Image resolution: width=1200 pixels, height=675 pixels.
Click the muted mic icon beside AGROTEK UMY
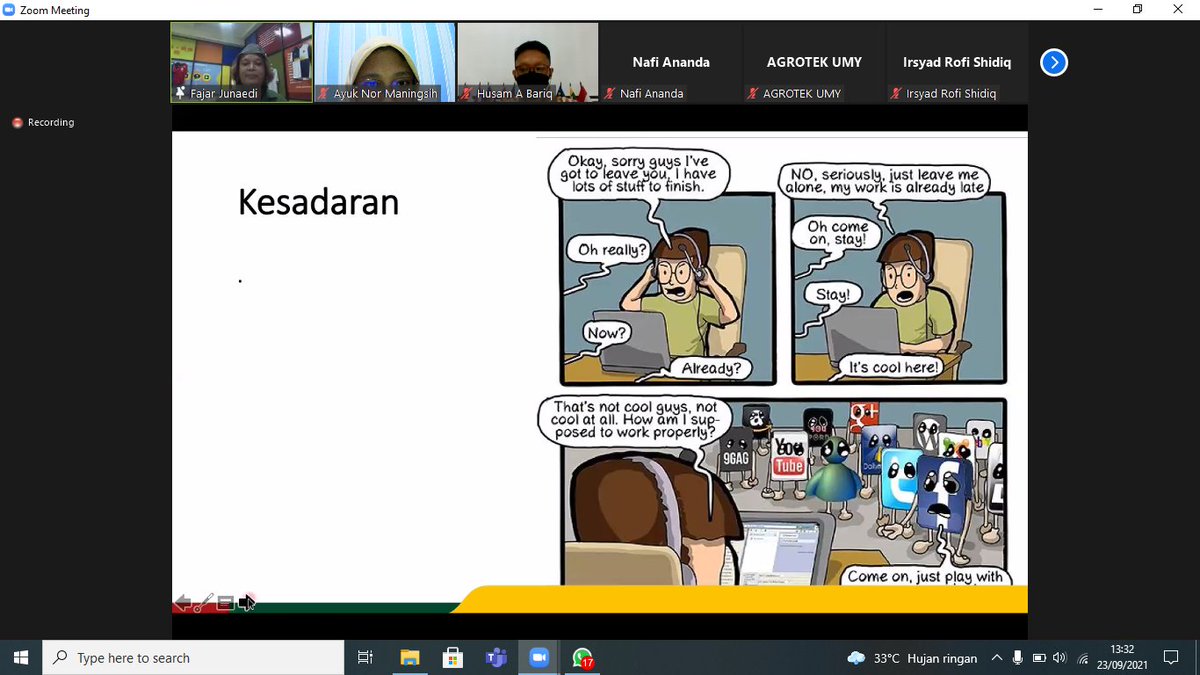(x=753, y=93)
